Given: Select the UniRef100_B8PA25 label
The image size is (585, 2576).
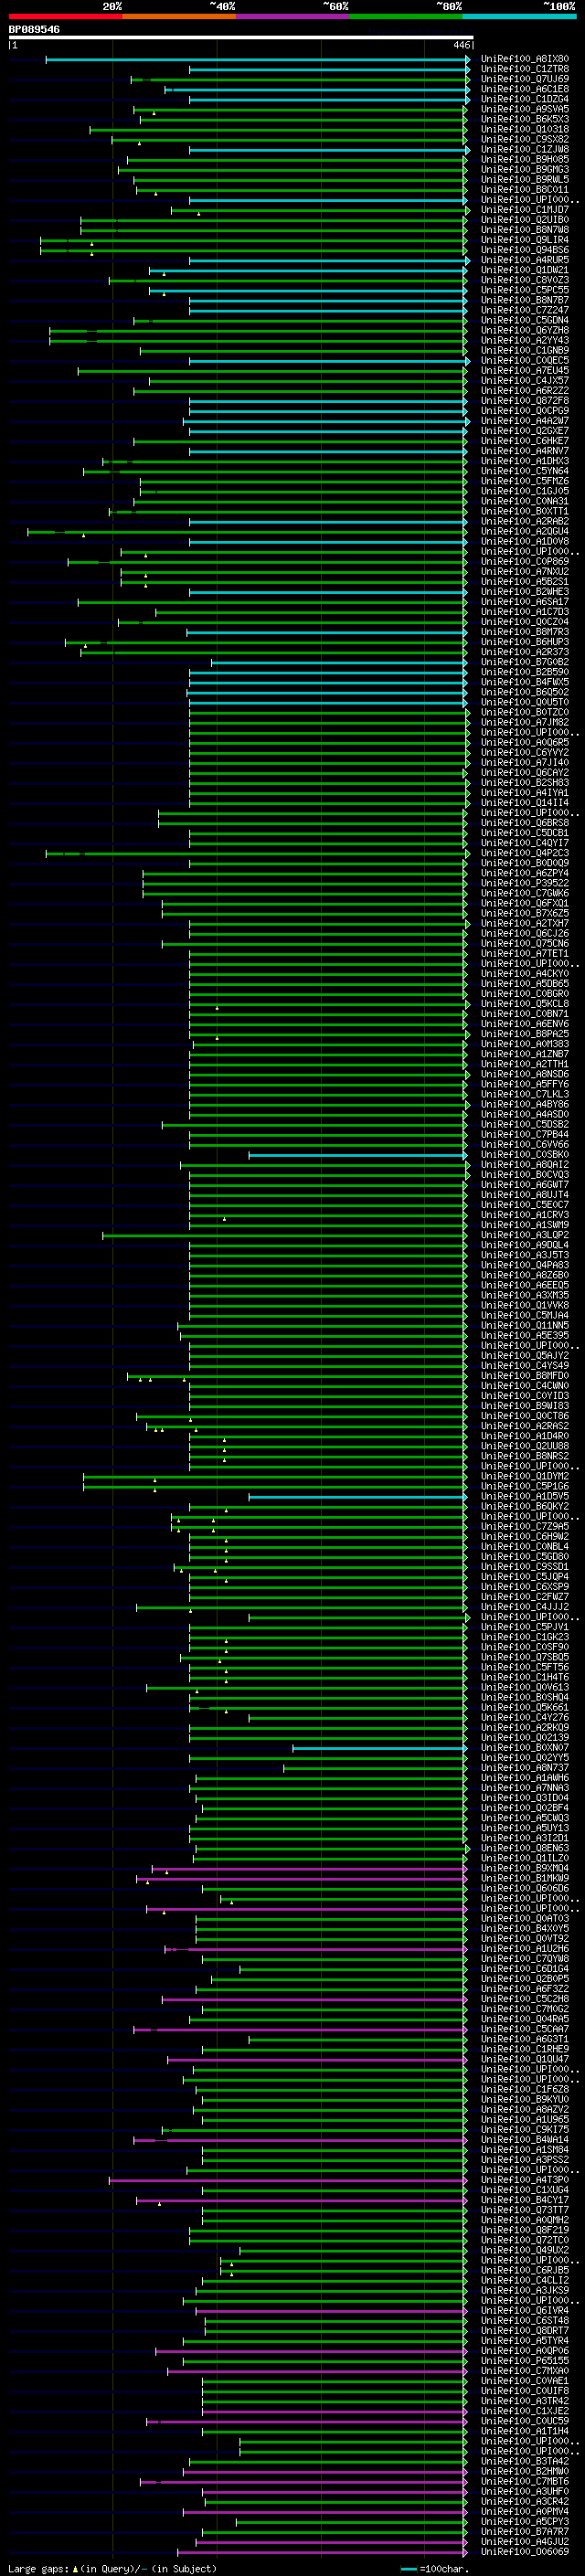Looking at the screenshot, I should (525, 1034).
